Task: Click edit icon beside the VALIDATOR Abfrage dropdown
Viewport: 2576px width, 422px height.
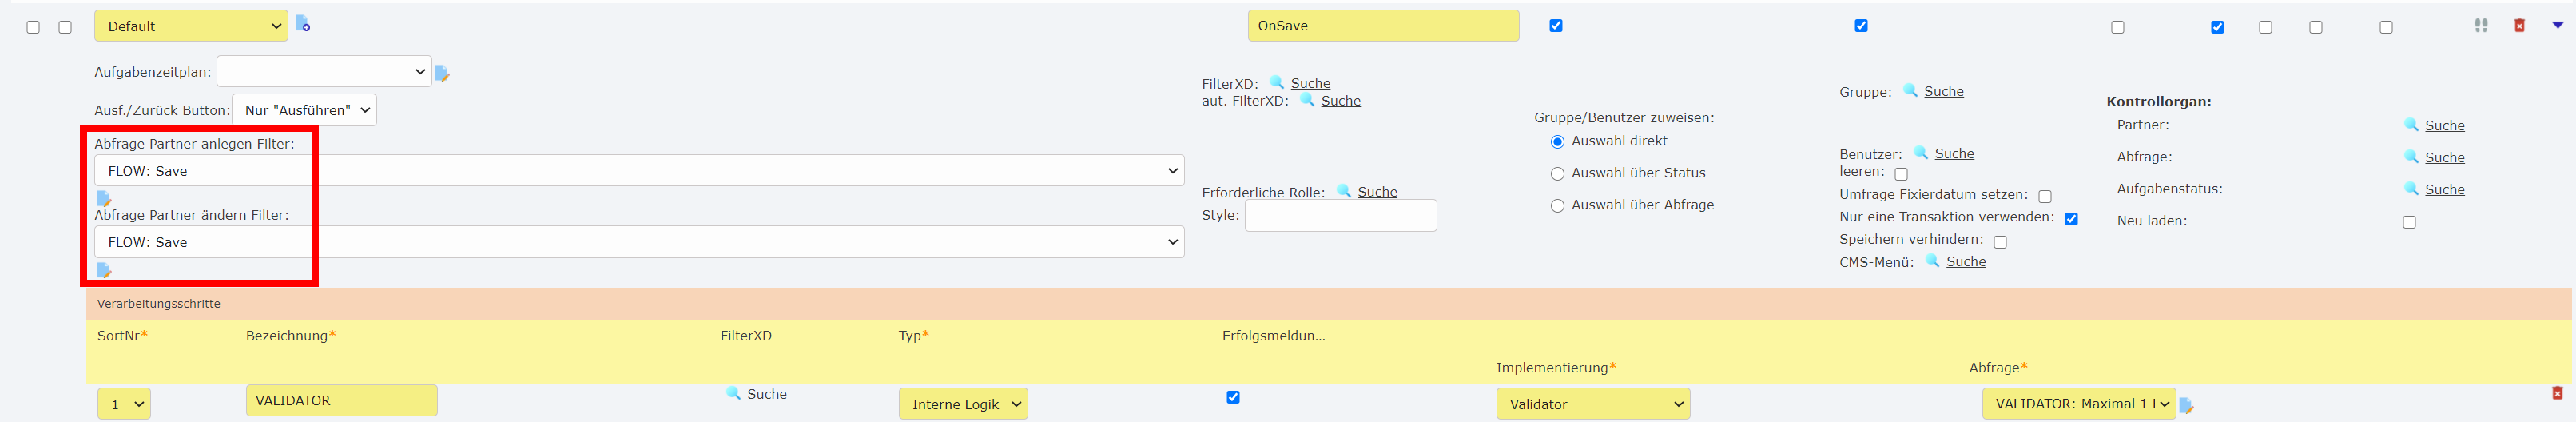Action: click(x=2187, y=405)
